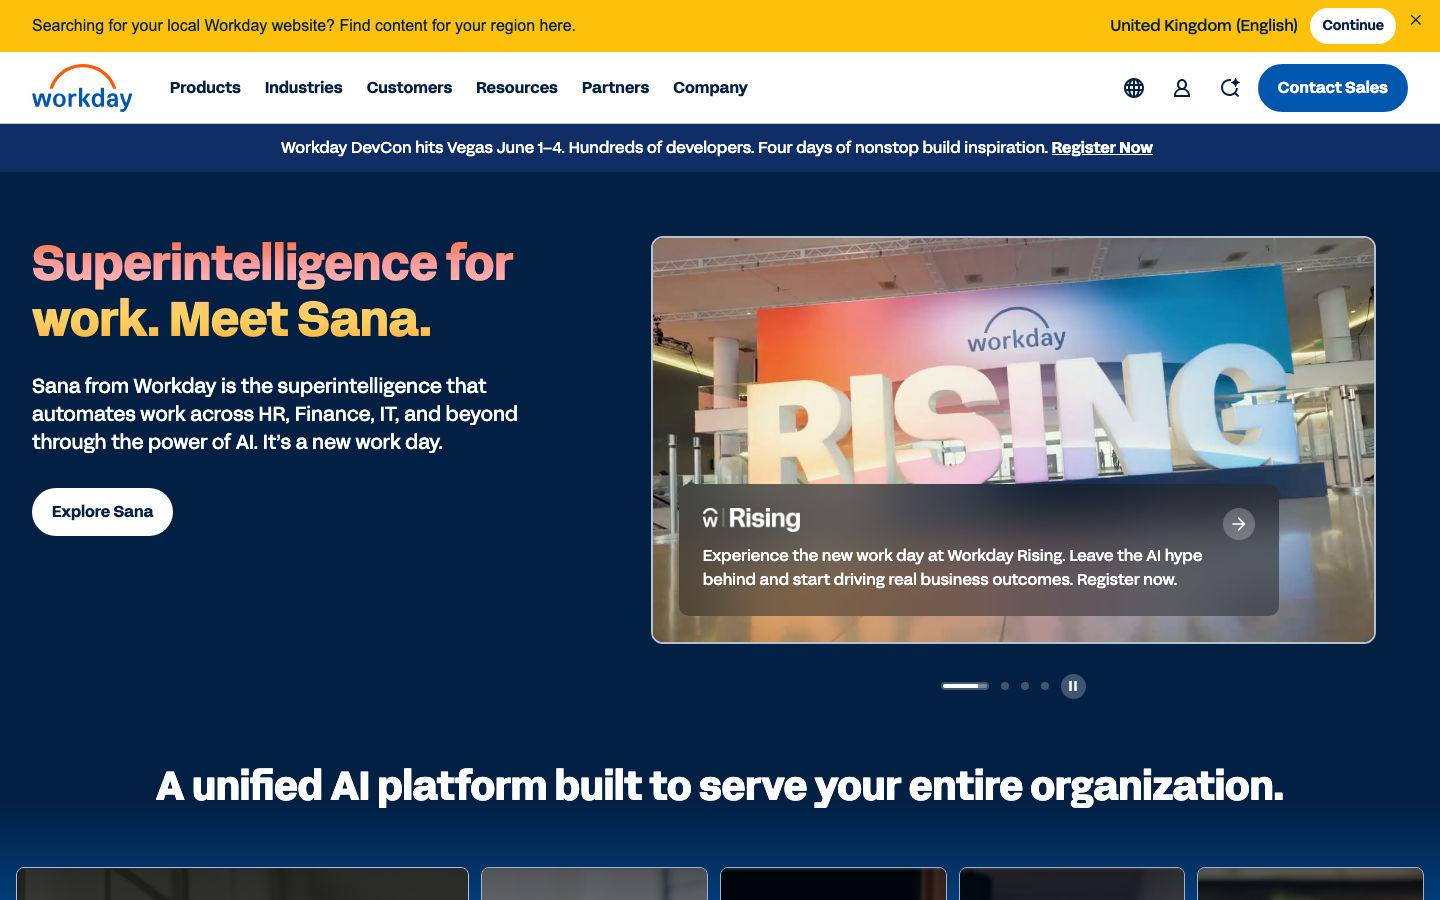Open the Company menu

tap(710, 88)
